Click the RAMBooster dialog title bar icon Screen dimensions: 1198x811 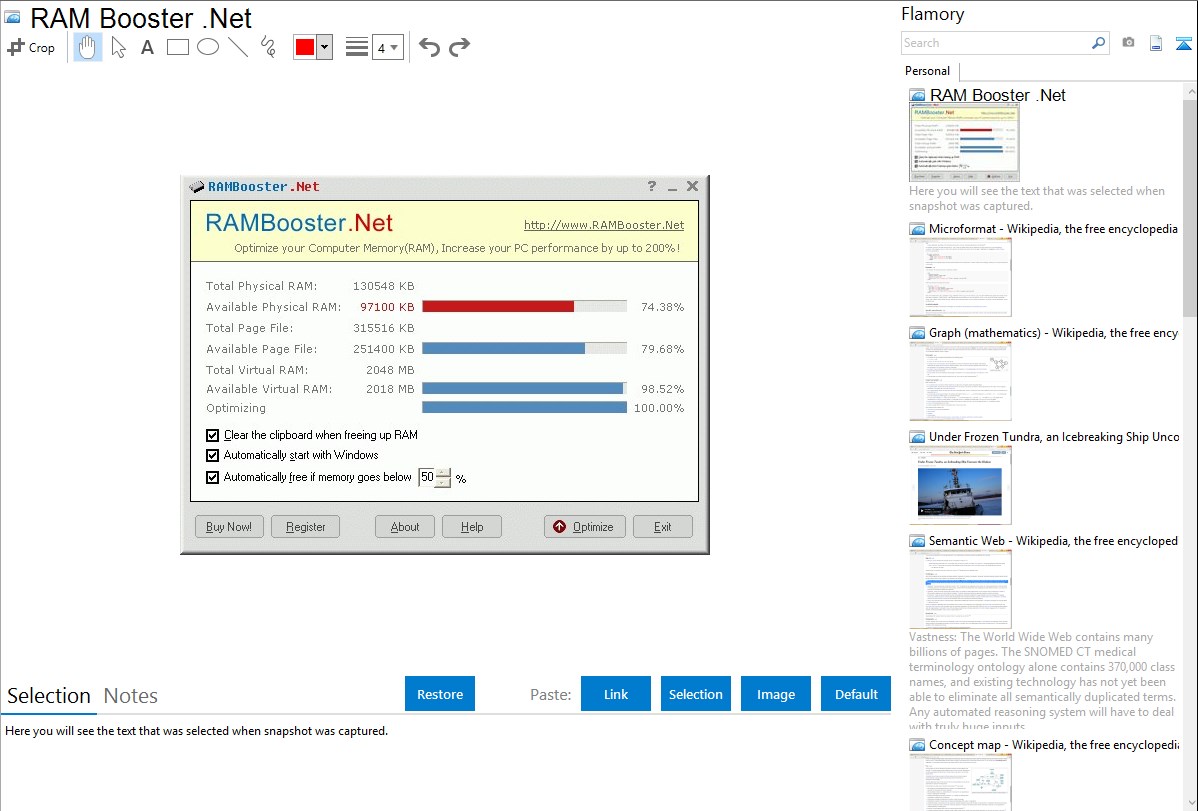pyautogui.click(x=197, y=187)
